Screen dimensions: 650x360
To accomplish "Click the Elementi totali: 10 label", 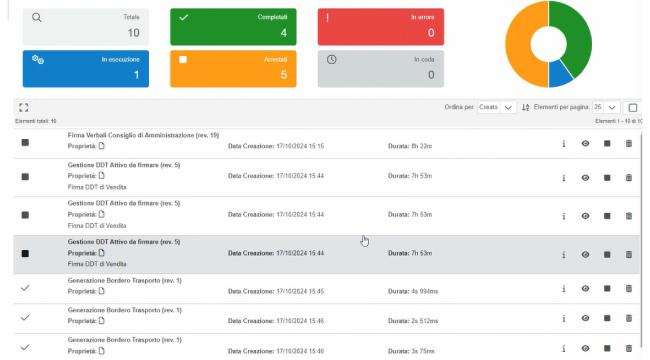I will pyautogui.click(x=36, y=121).
